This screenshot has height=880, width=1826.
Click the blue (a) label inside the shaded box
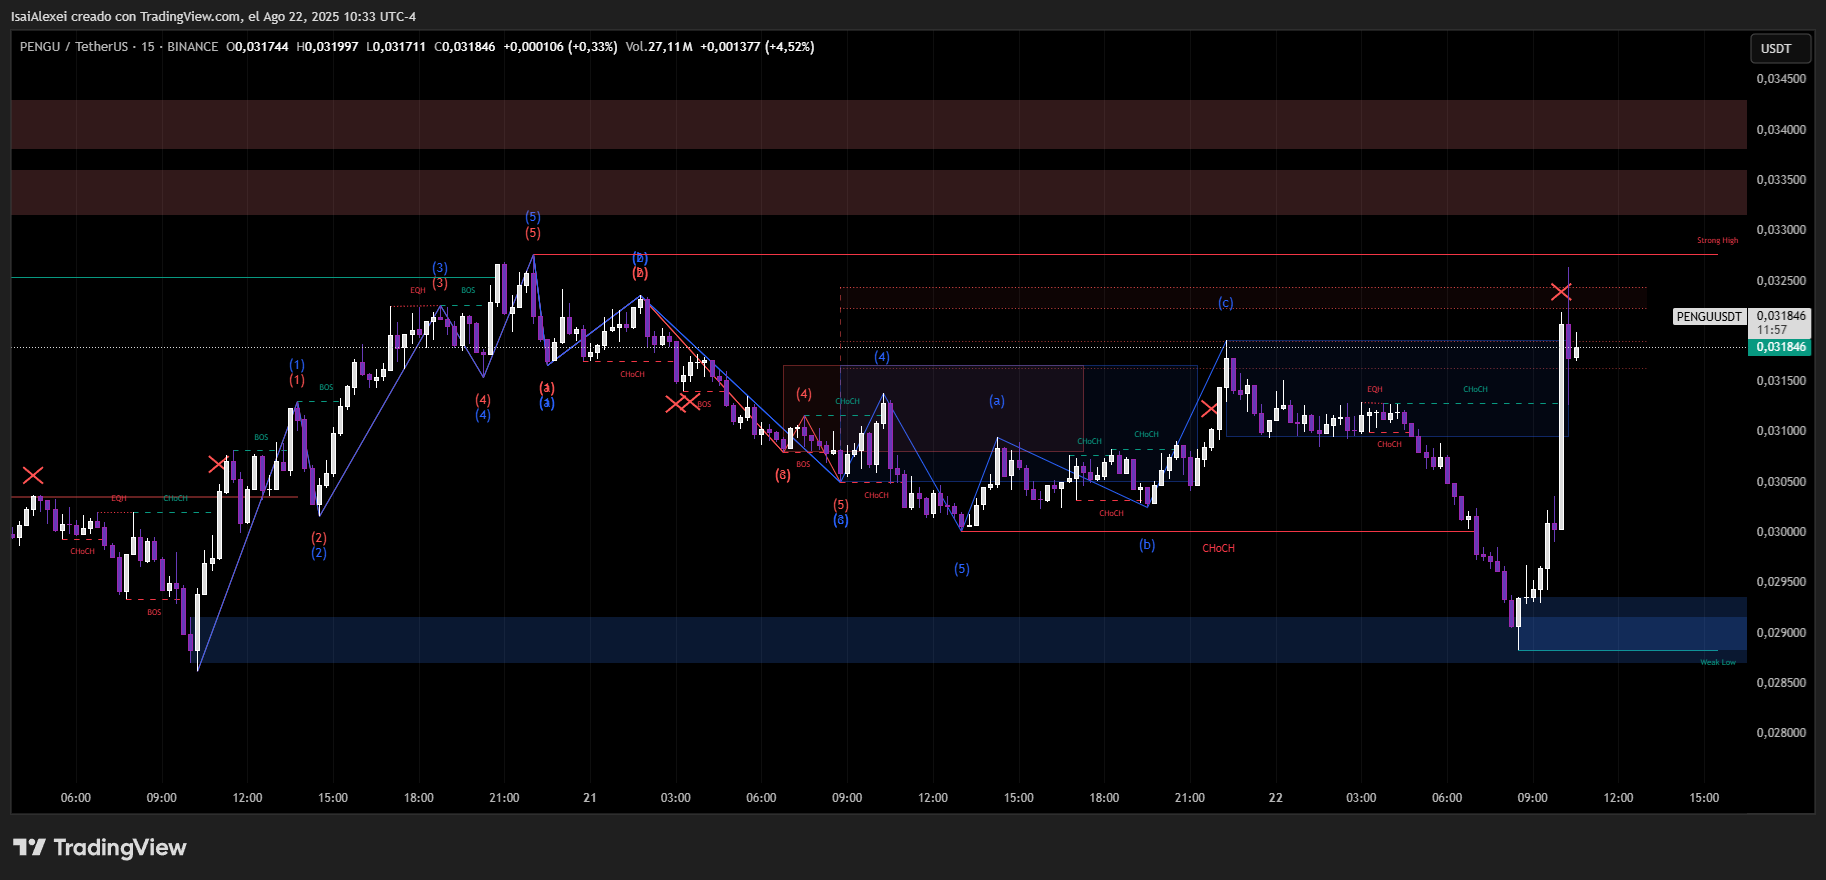pos(996,401)
